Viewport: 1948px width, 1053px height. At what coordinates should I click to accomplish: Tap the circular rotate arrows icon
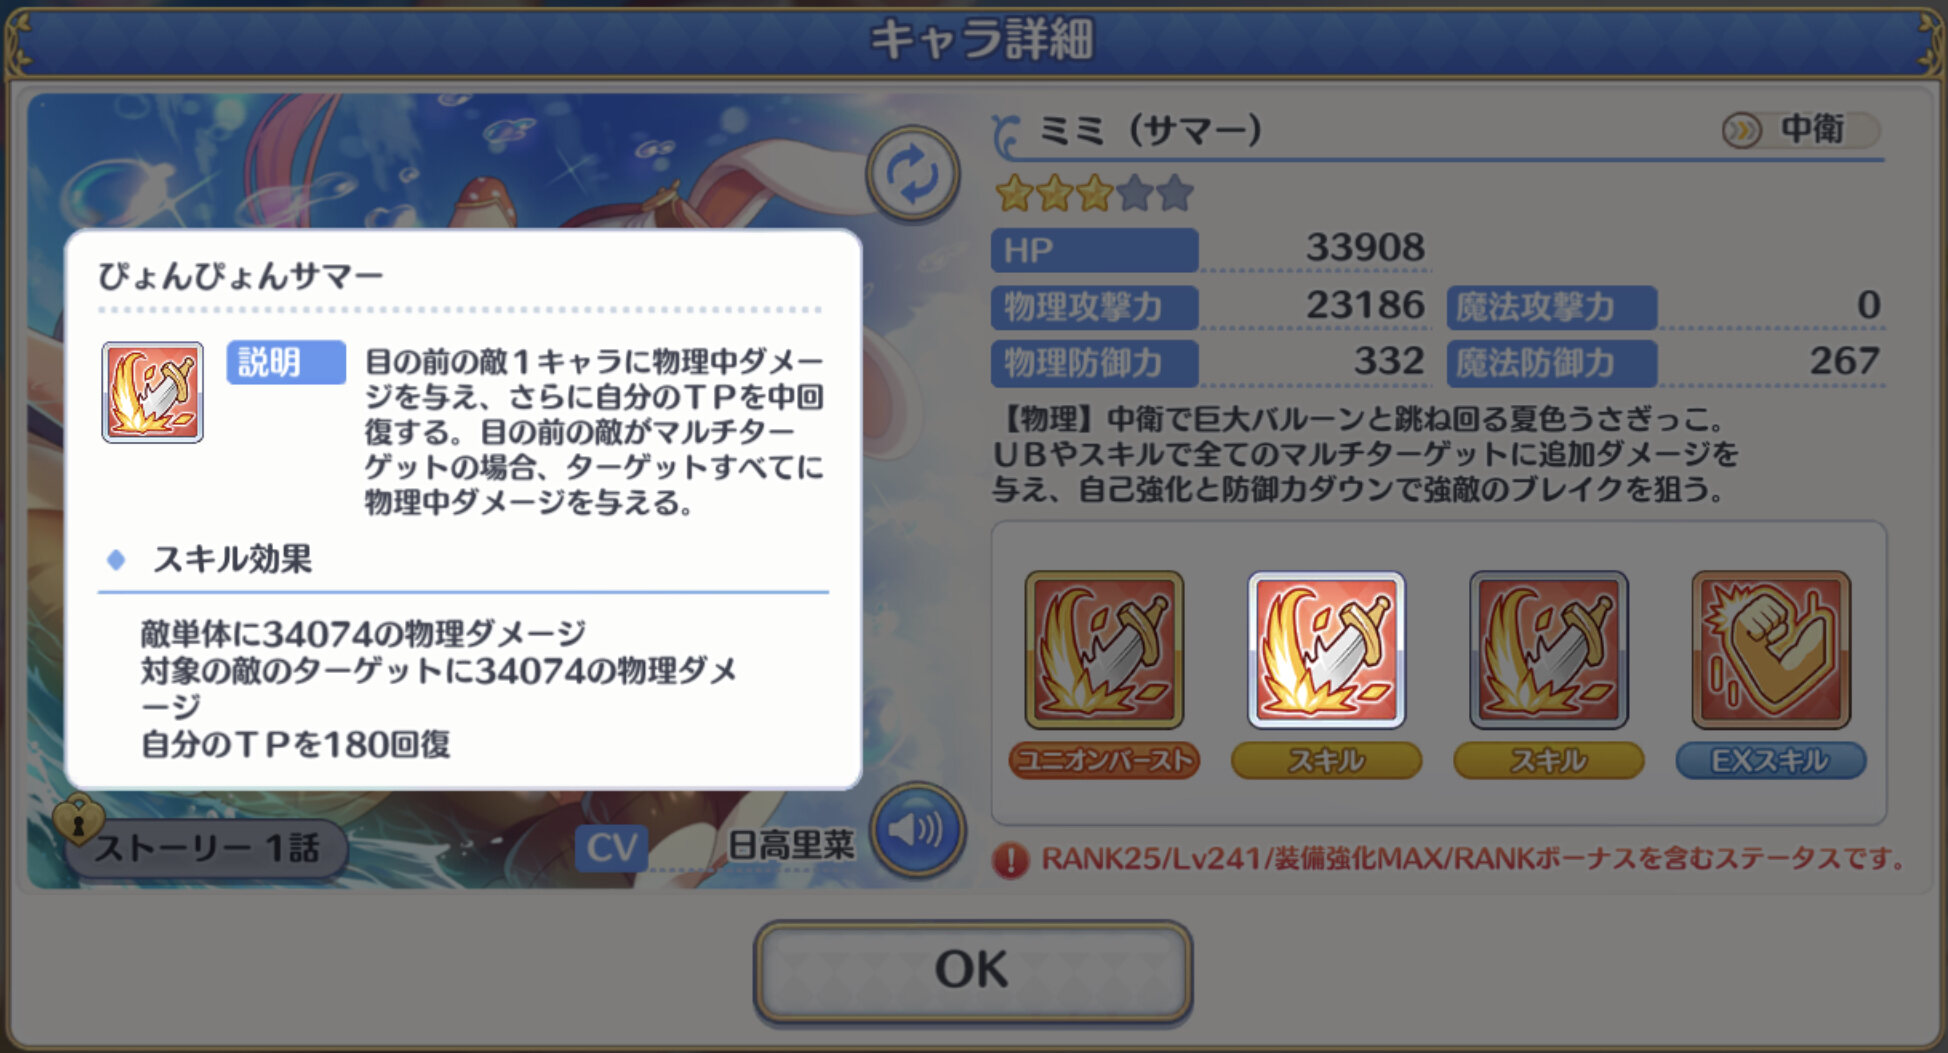[x=912, y=174]
